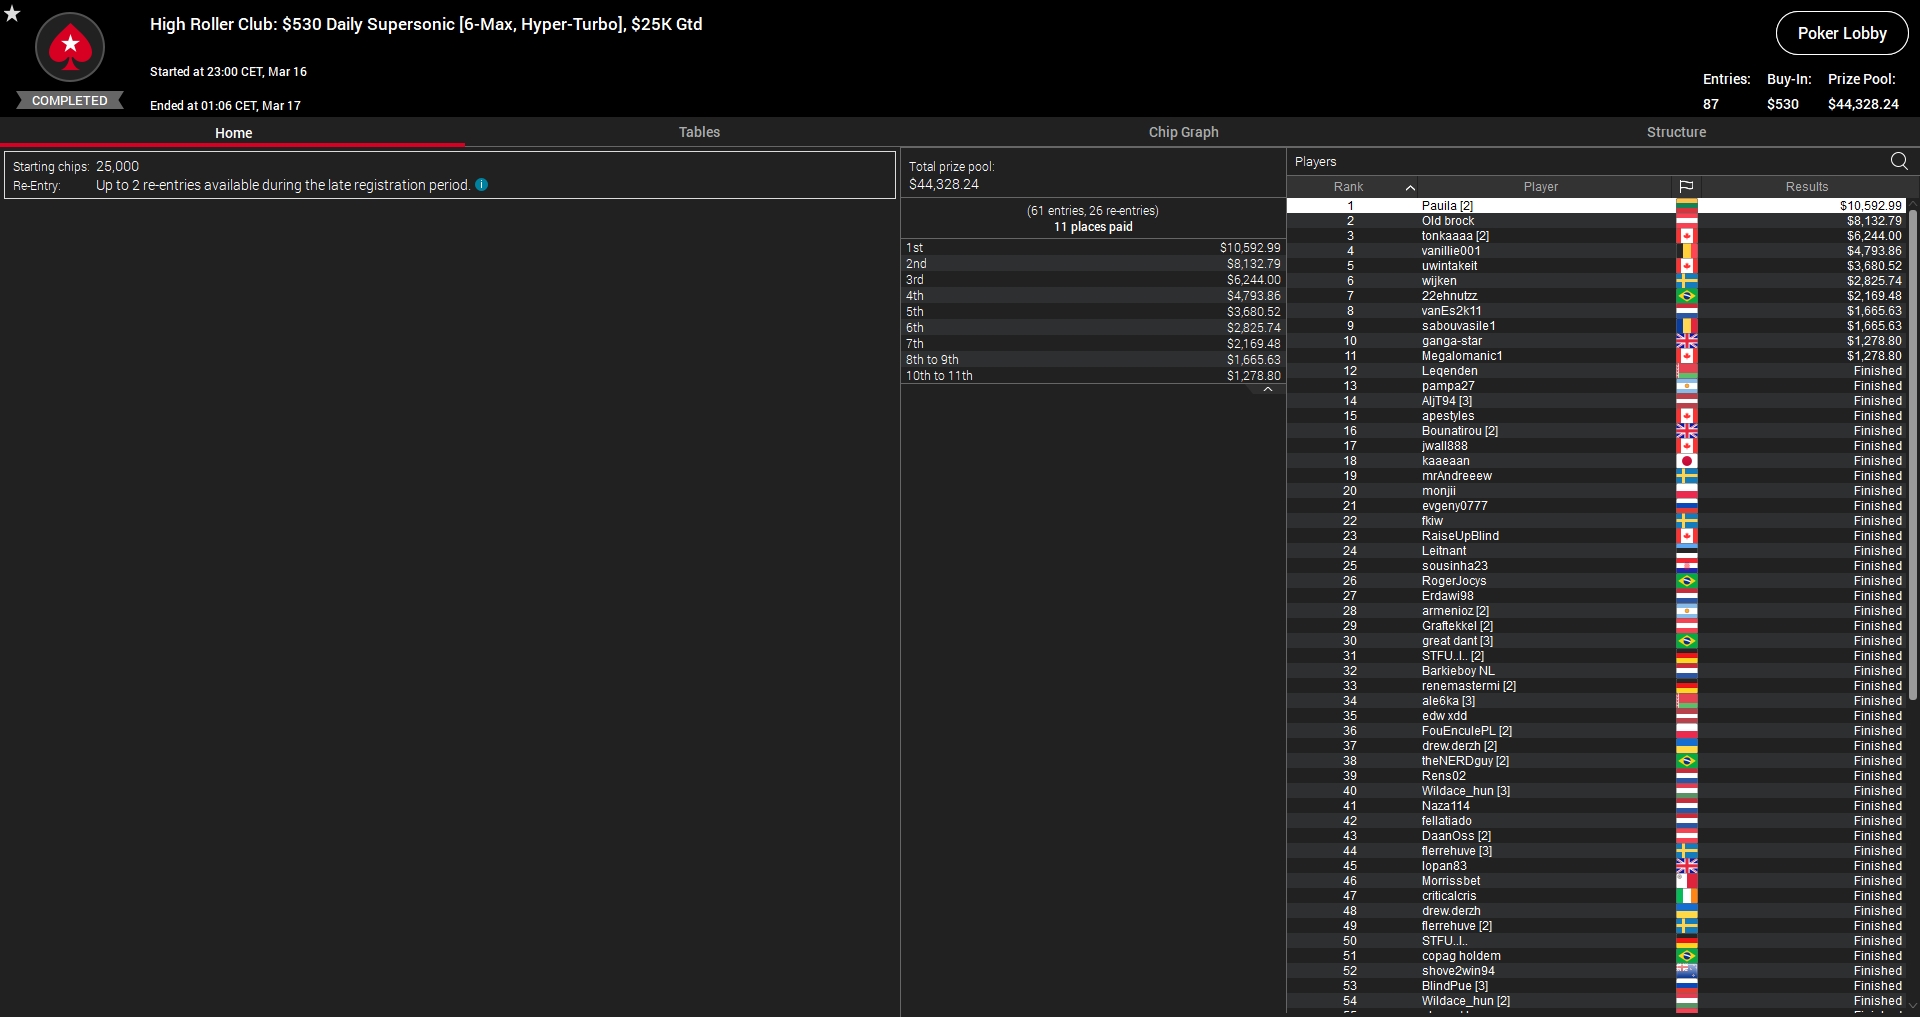
Task: Select player row renemastermi [2]
Action: pyautogui.click(x=1597, y=686)
